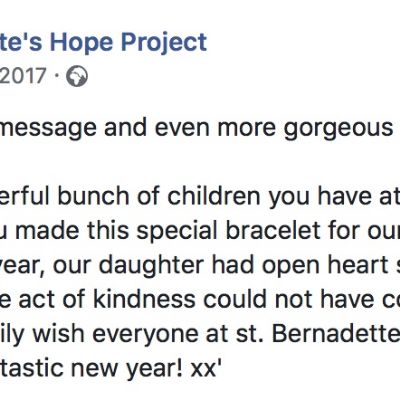
Task: Click the word "message" in the post text
Action: tap(48, 129)
